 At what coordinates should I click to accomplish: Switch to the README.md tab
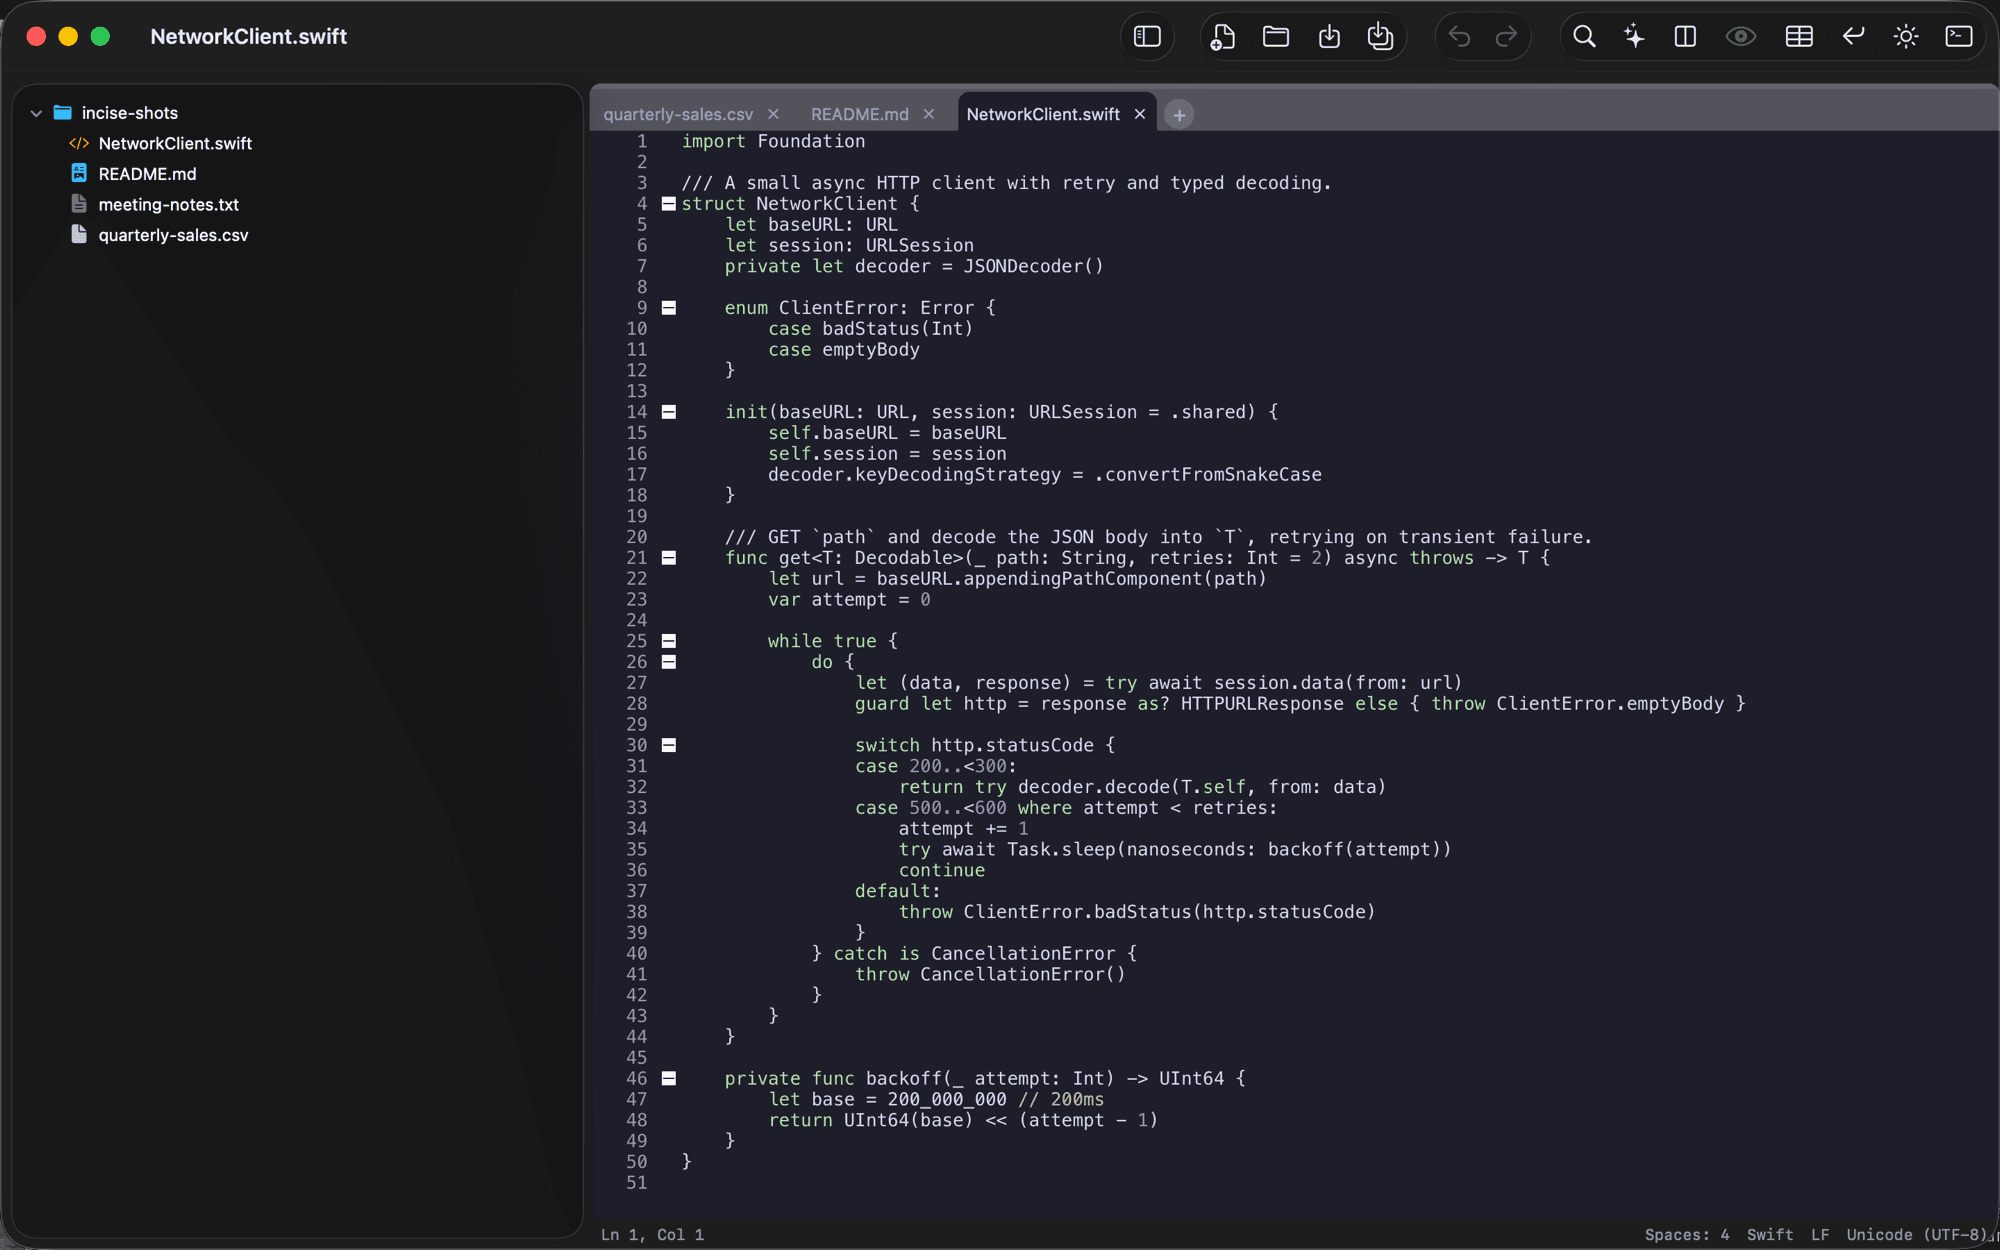[859, 114]
